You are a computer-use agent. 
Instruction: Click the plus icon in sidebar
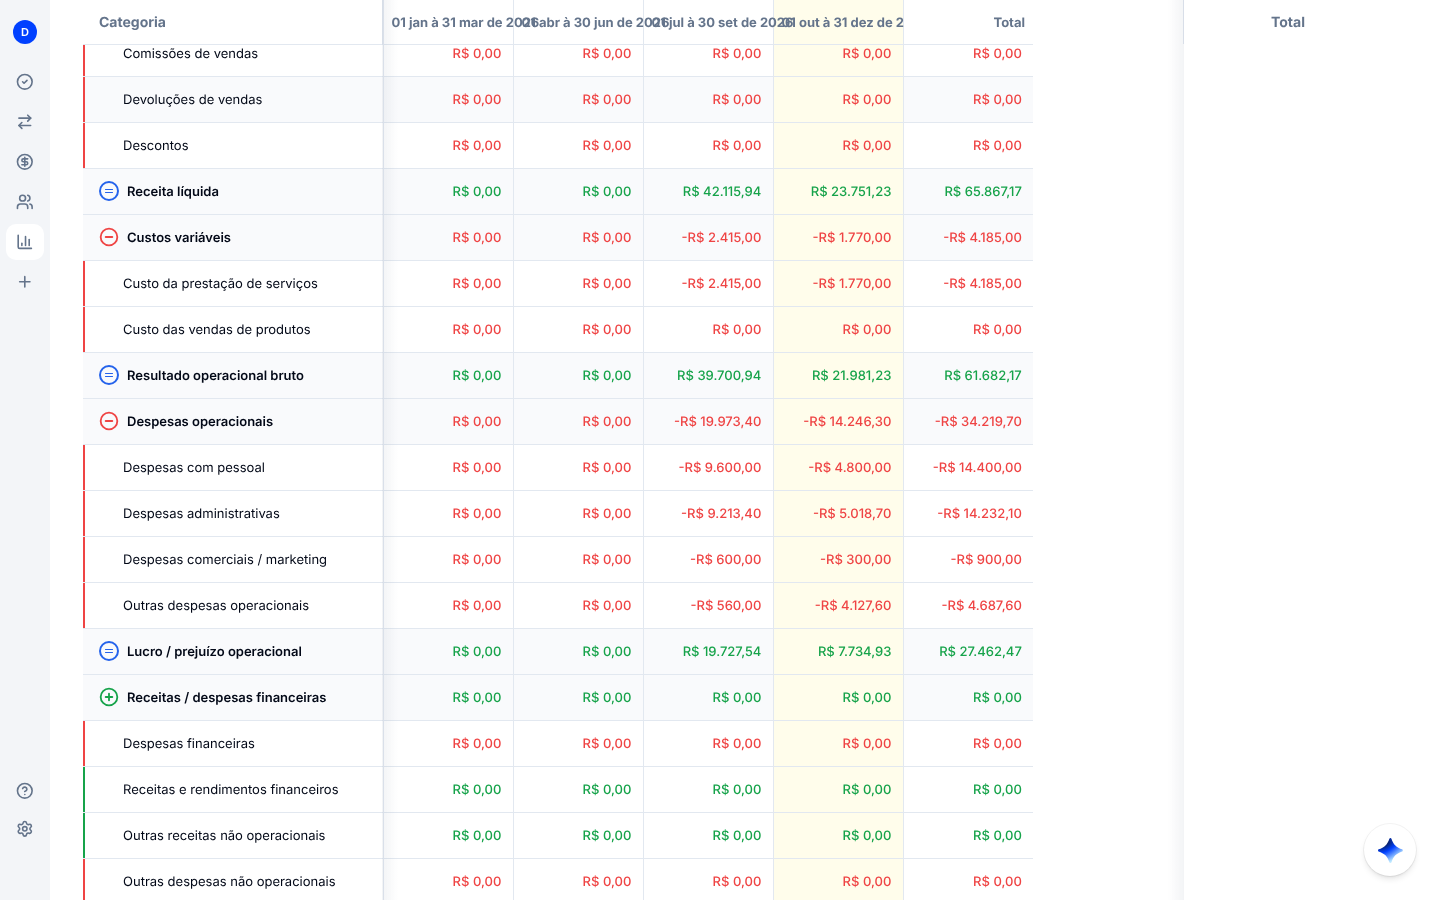coord(25,282)
